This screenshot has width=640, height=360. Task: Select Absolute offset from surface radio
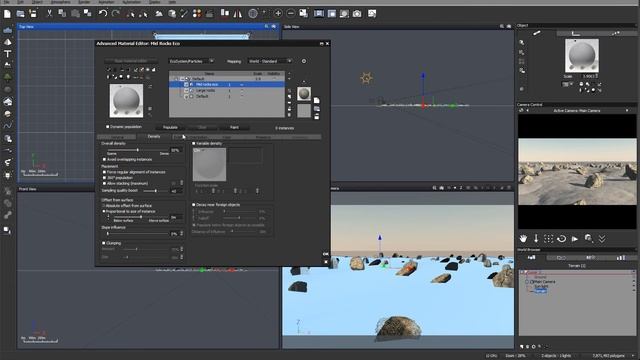click(x=104, y=206)
